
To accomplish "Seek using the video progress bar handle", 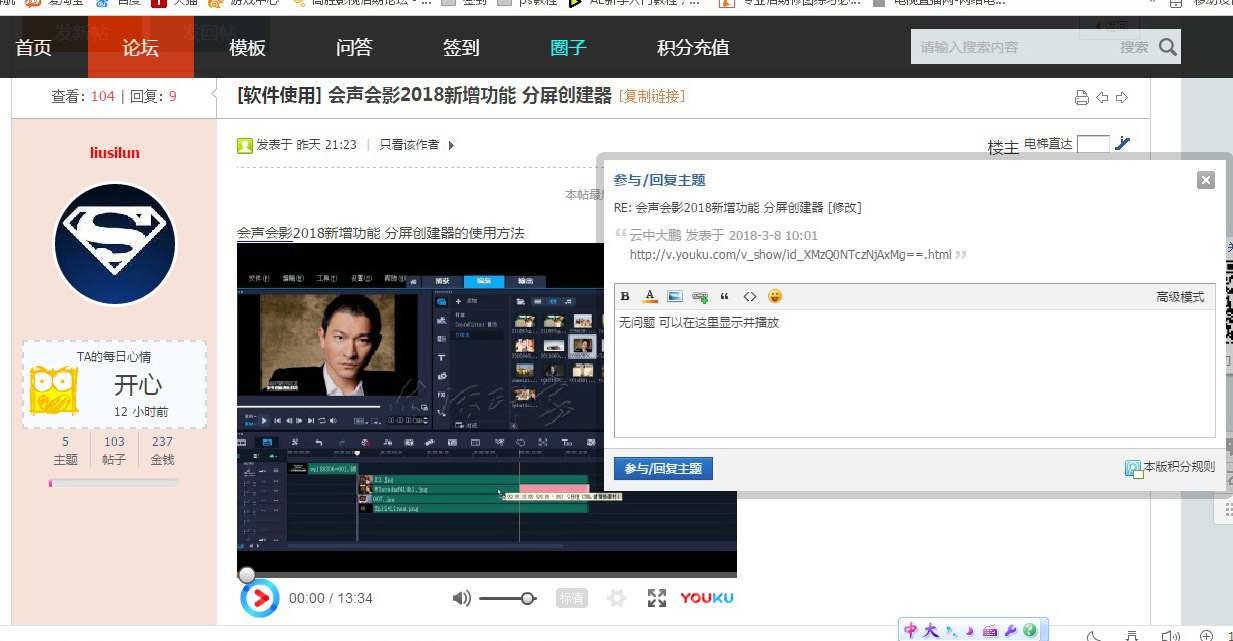I will [246, 574].
